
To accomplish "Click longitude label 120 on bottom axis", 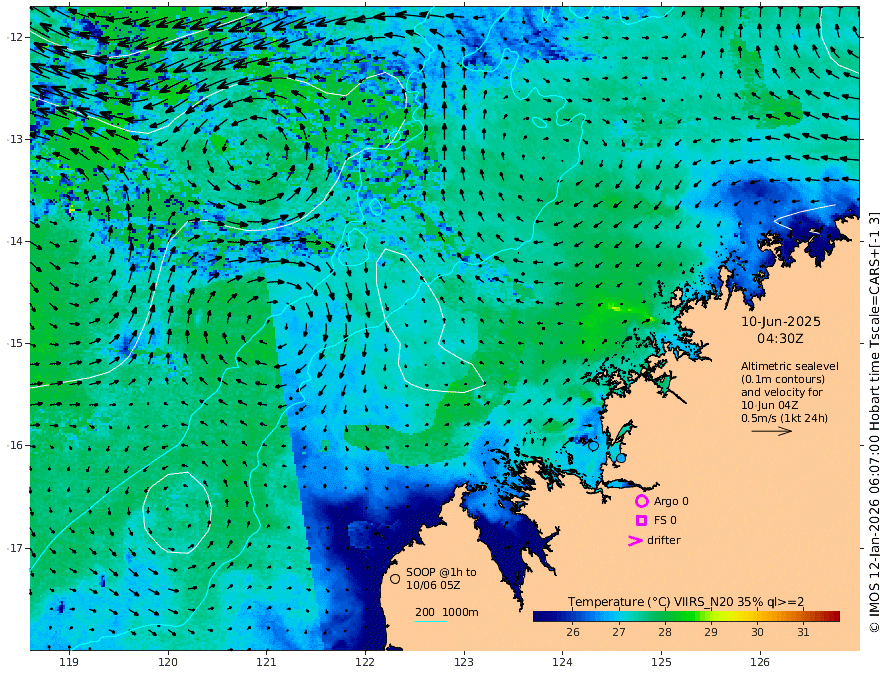I will coord(168,663).
